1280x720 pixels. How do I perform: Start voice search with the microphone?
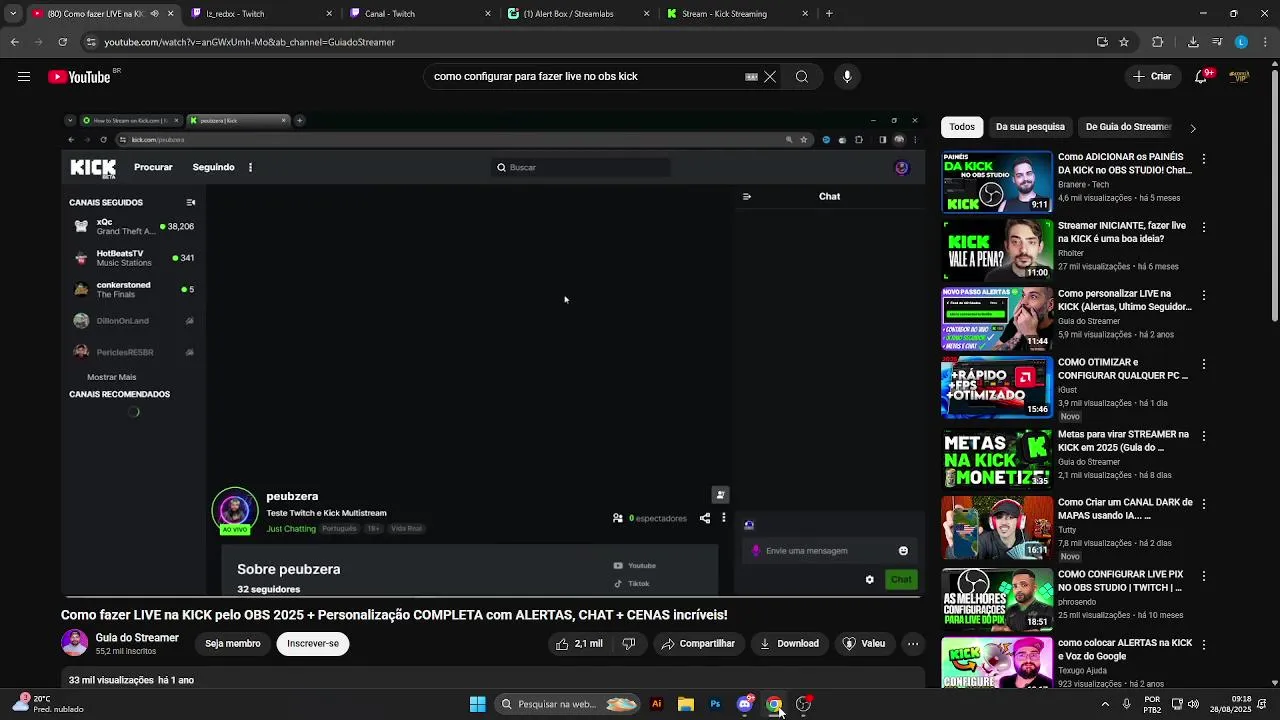[x=847, y=77]
